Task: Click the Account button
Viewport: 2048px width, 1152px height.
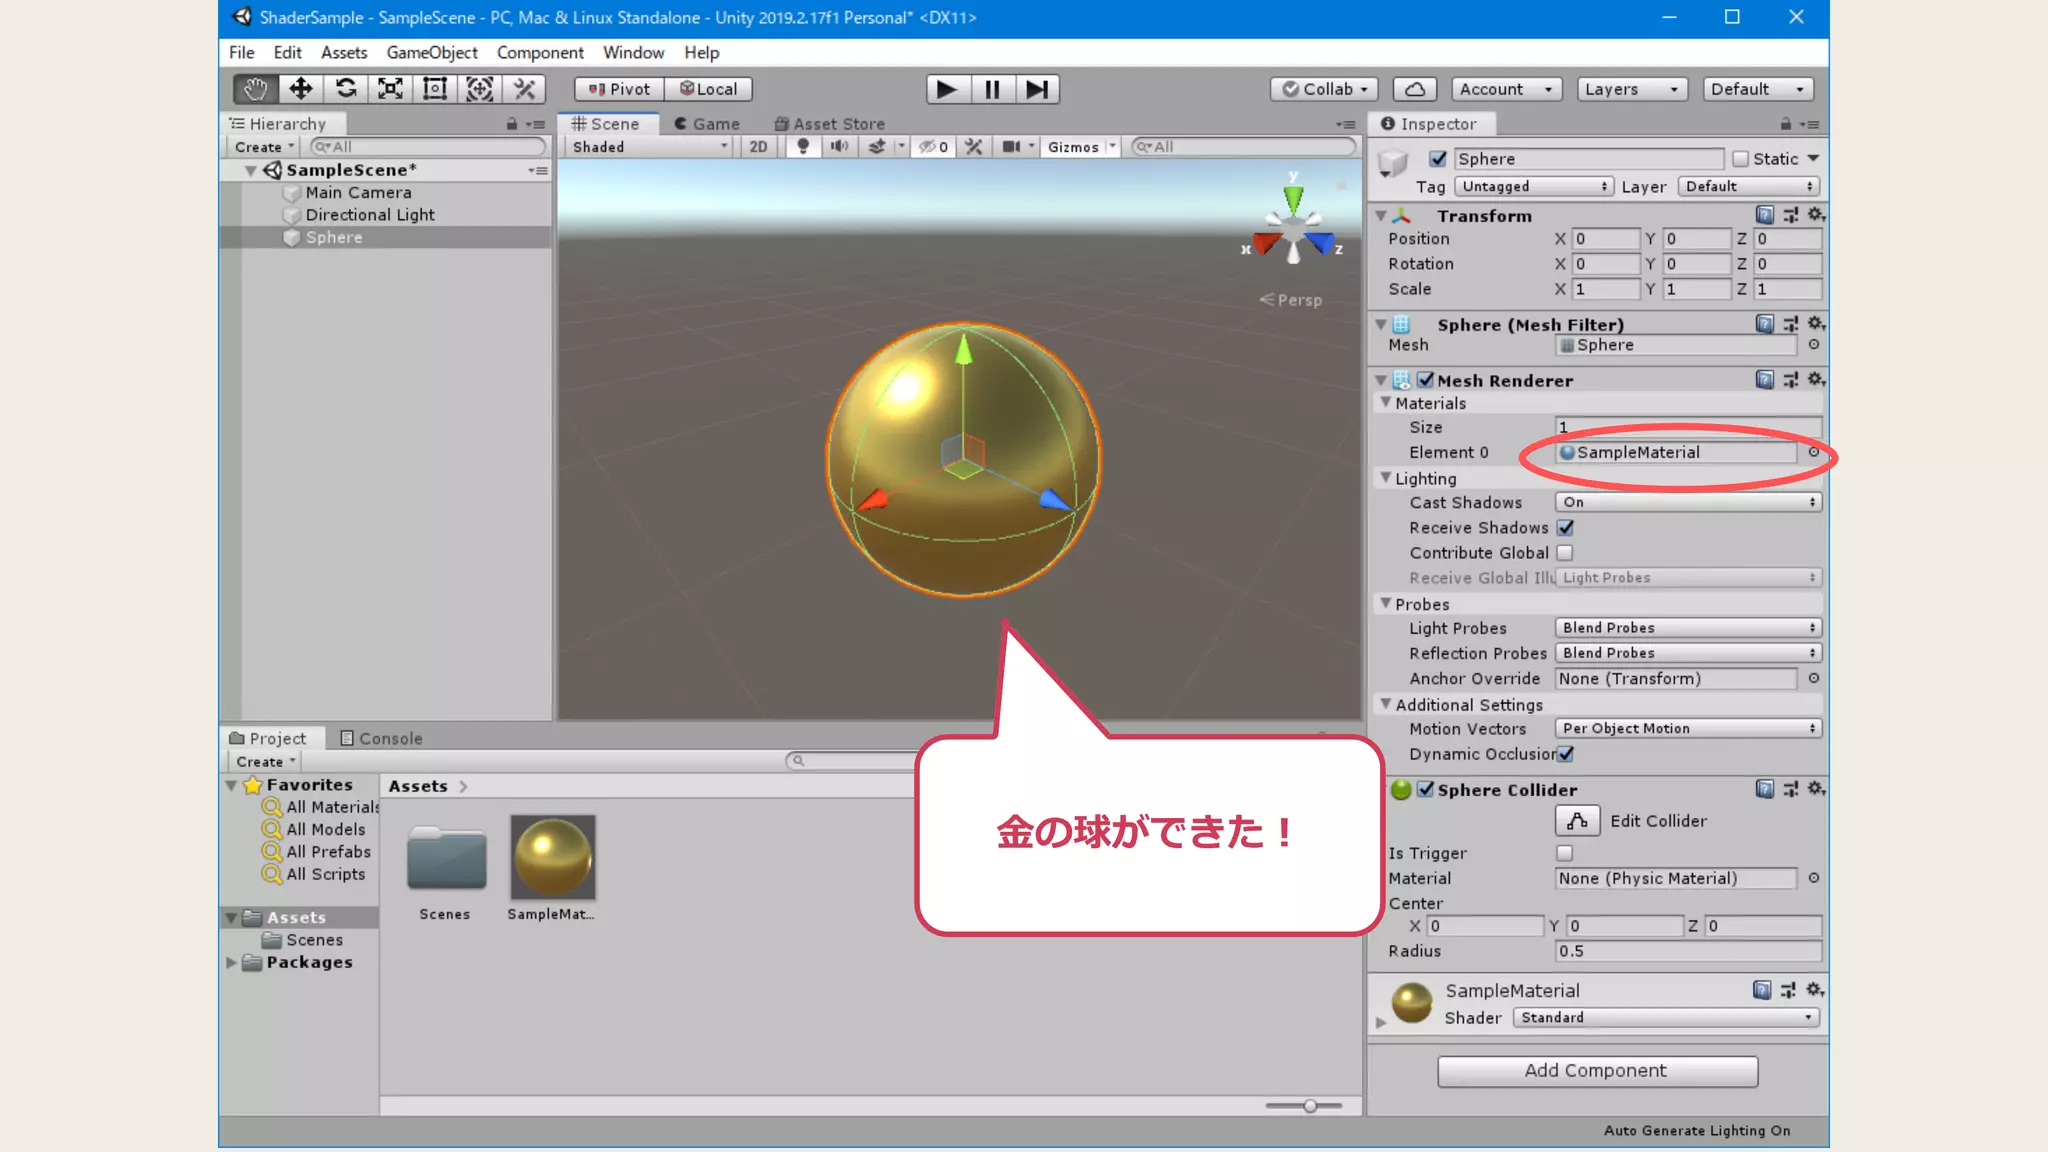Action: [x=1506, y=89]
